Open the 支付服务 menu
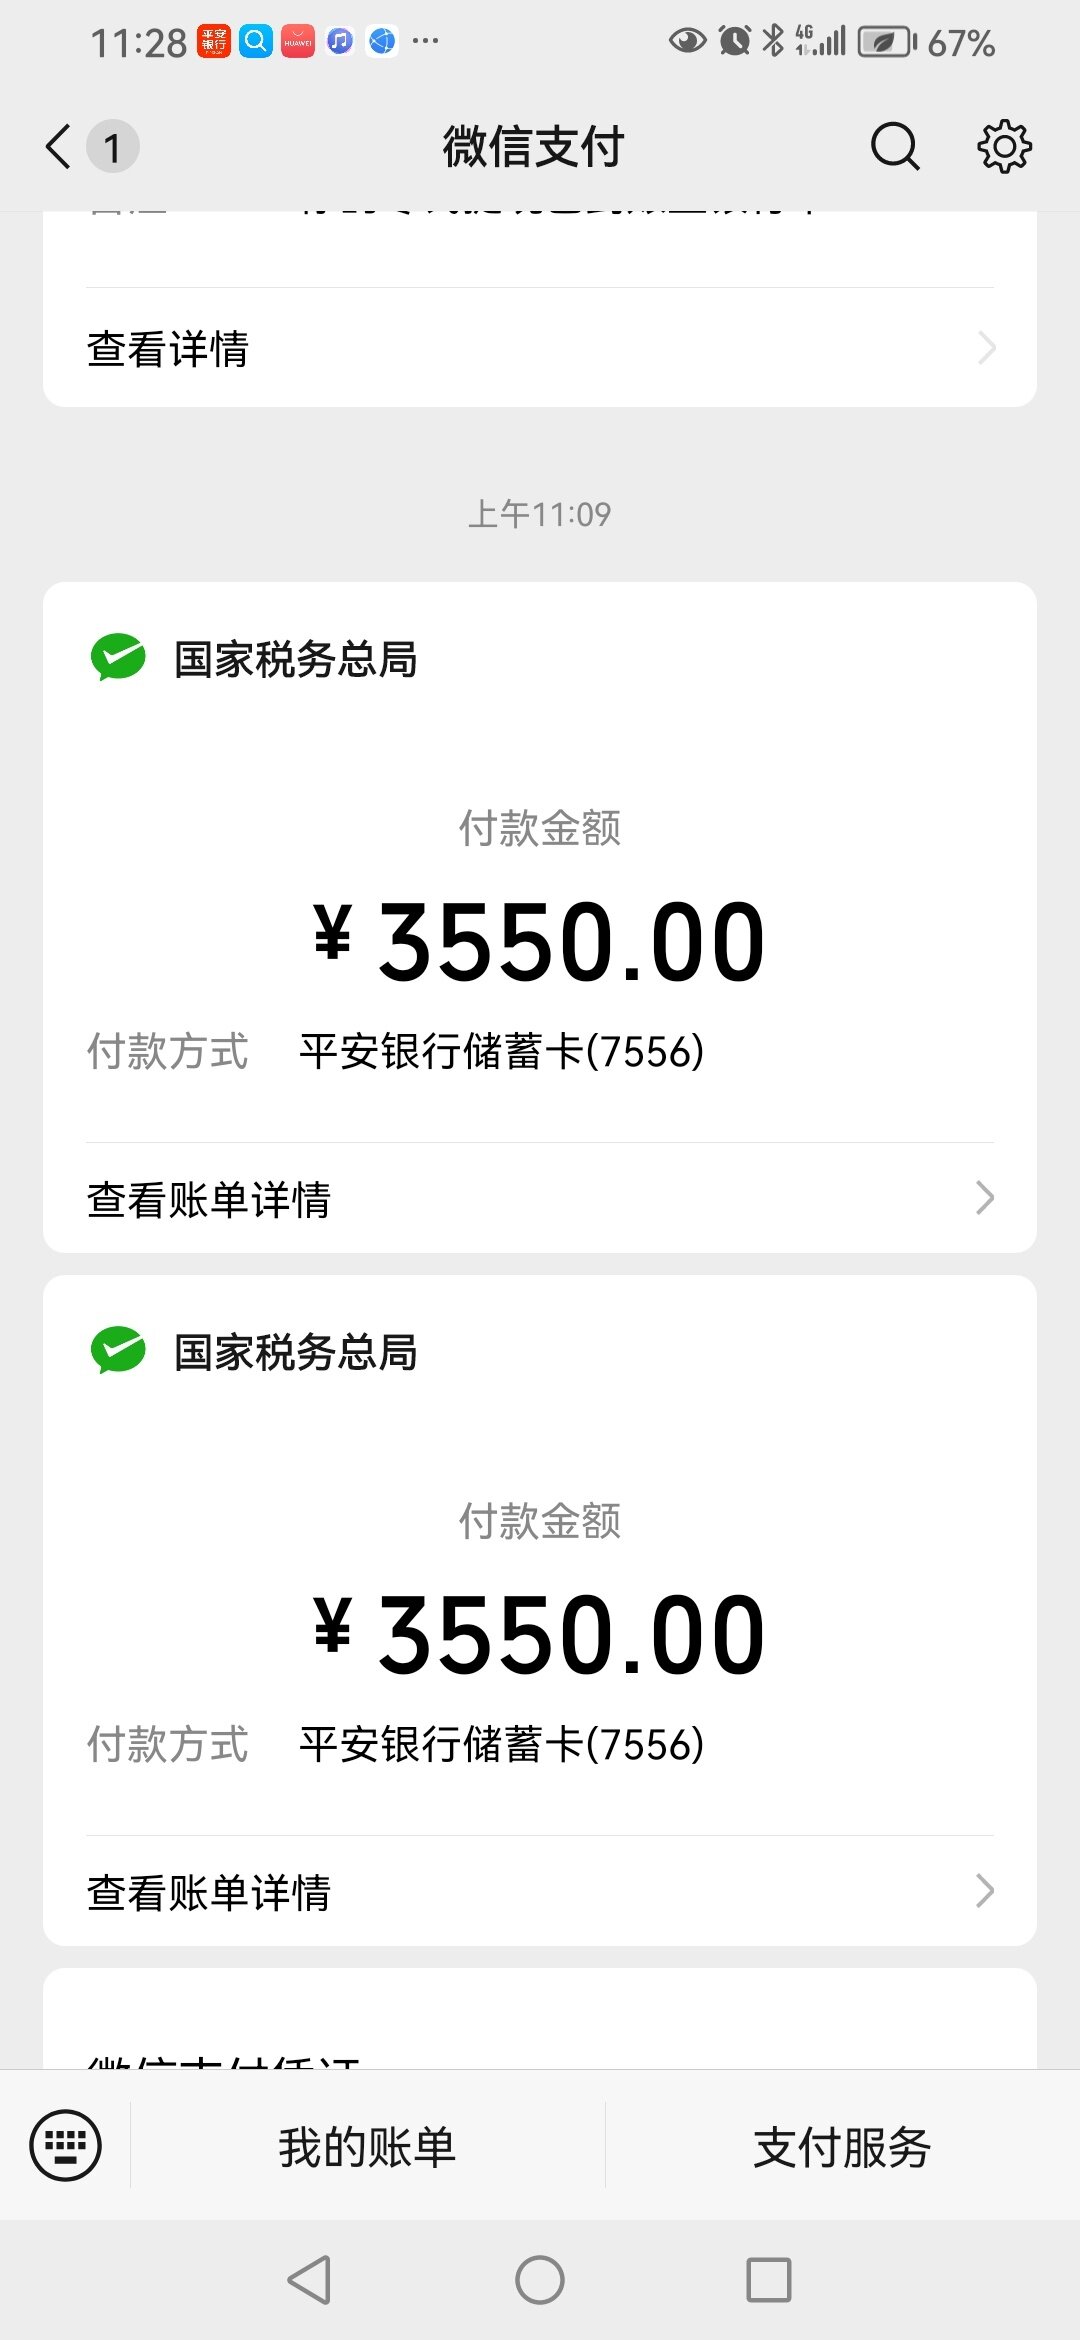The width and height of the screenshot is (1080, 2340). coord(842,2146)
